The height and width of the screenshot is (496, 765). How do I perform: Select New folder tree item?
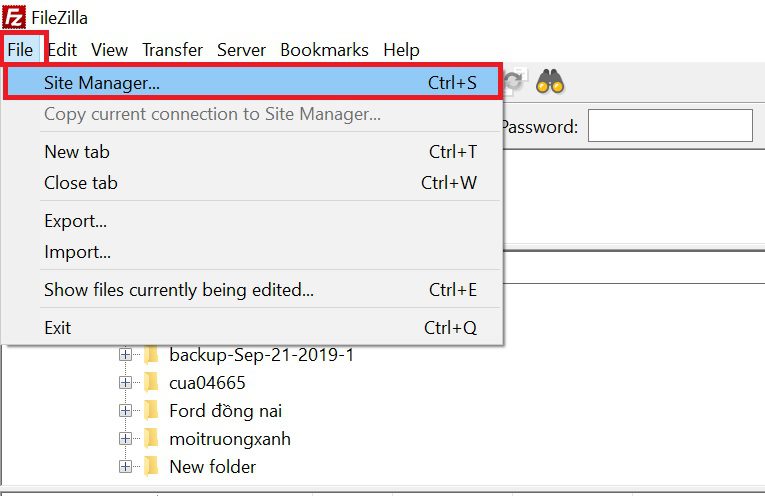[x=212, y=467]
